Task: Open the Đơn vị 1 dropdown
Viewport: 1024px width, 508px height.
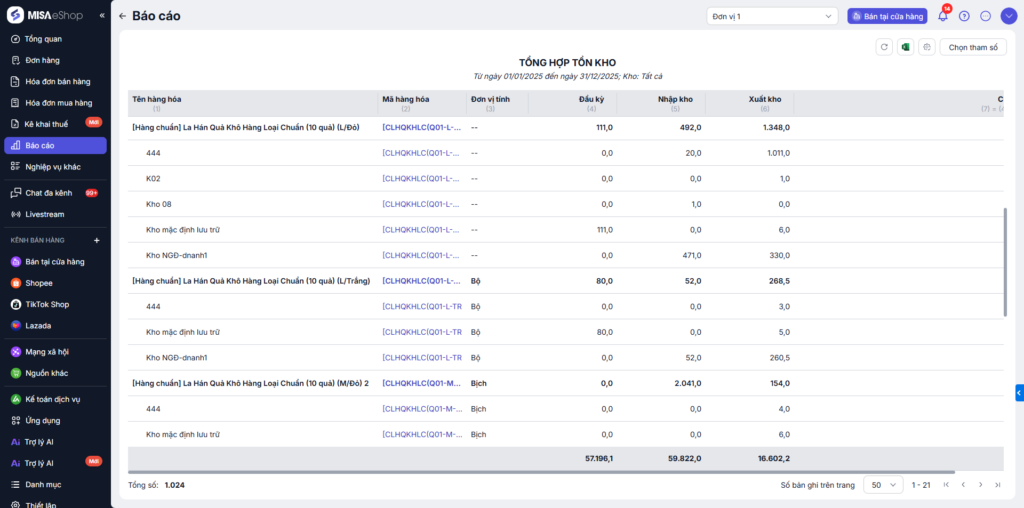Action: pos(772,16)
